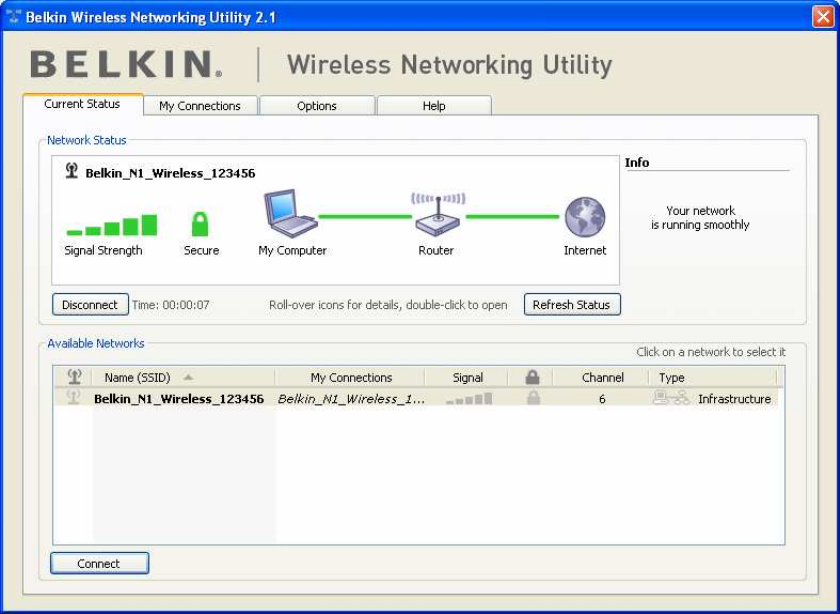Click the Disconnect button
840x614 pixels.
click(90, 304)
